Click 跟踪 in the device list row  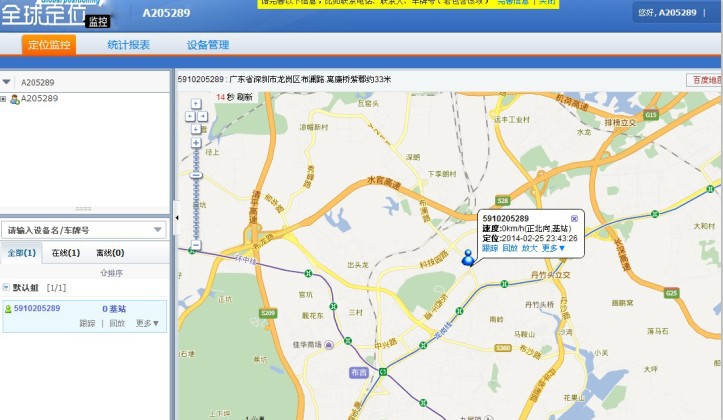pos(87,323)
